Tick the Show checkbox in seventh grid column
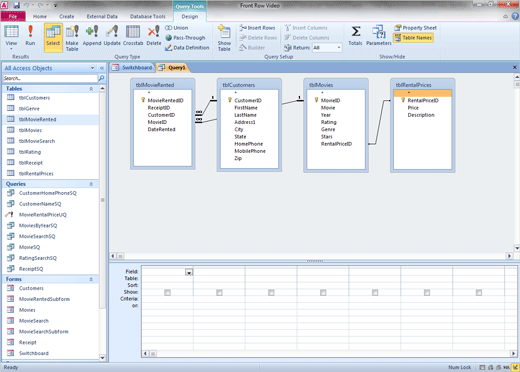 [x=479, y=293]
